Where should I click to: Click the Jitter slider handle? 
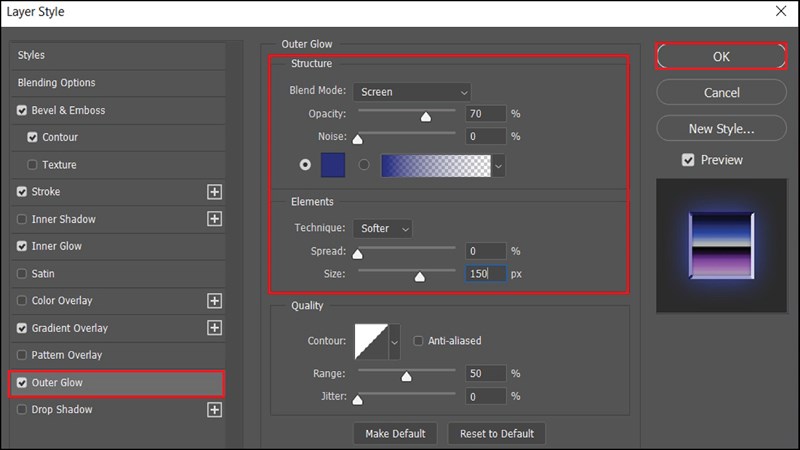tap(358, 399)
